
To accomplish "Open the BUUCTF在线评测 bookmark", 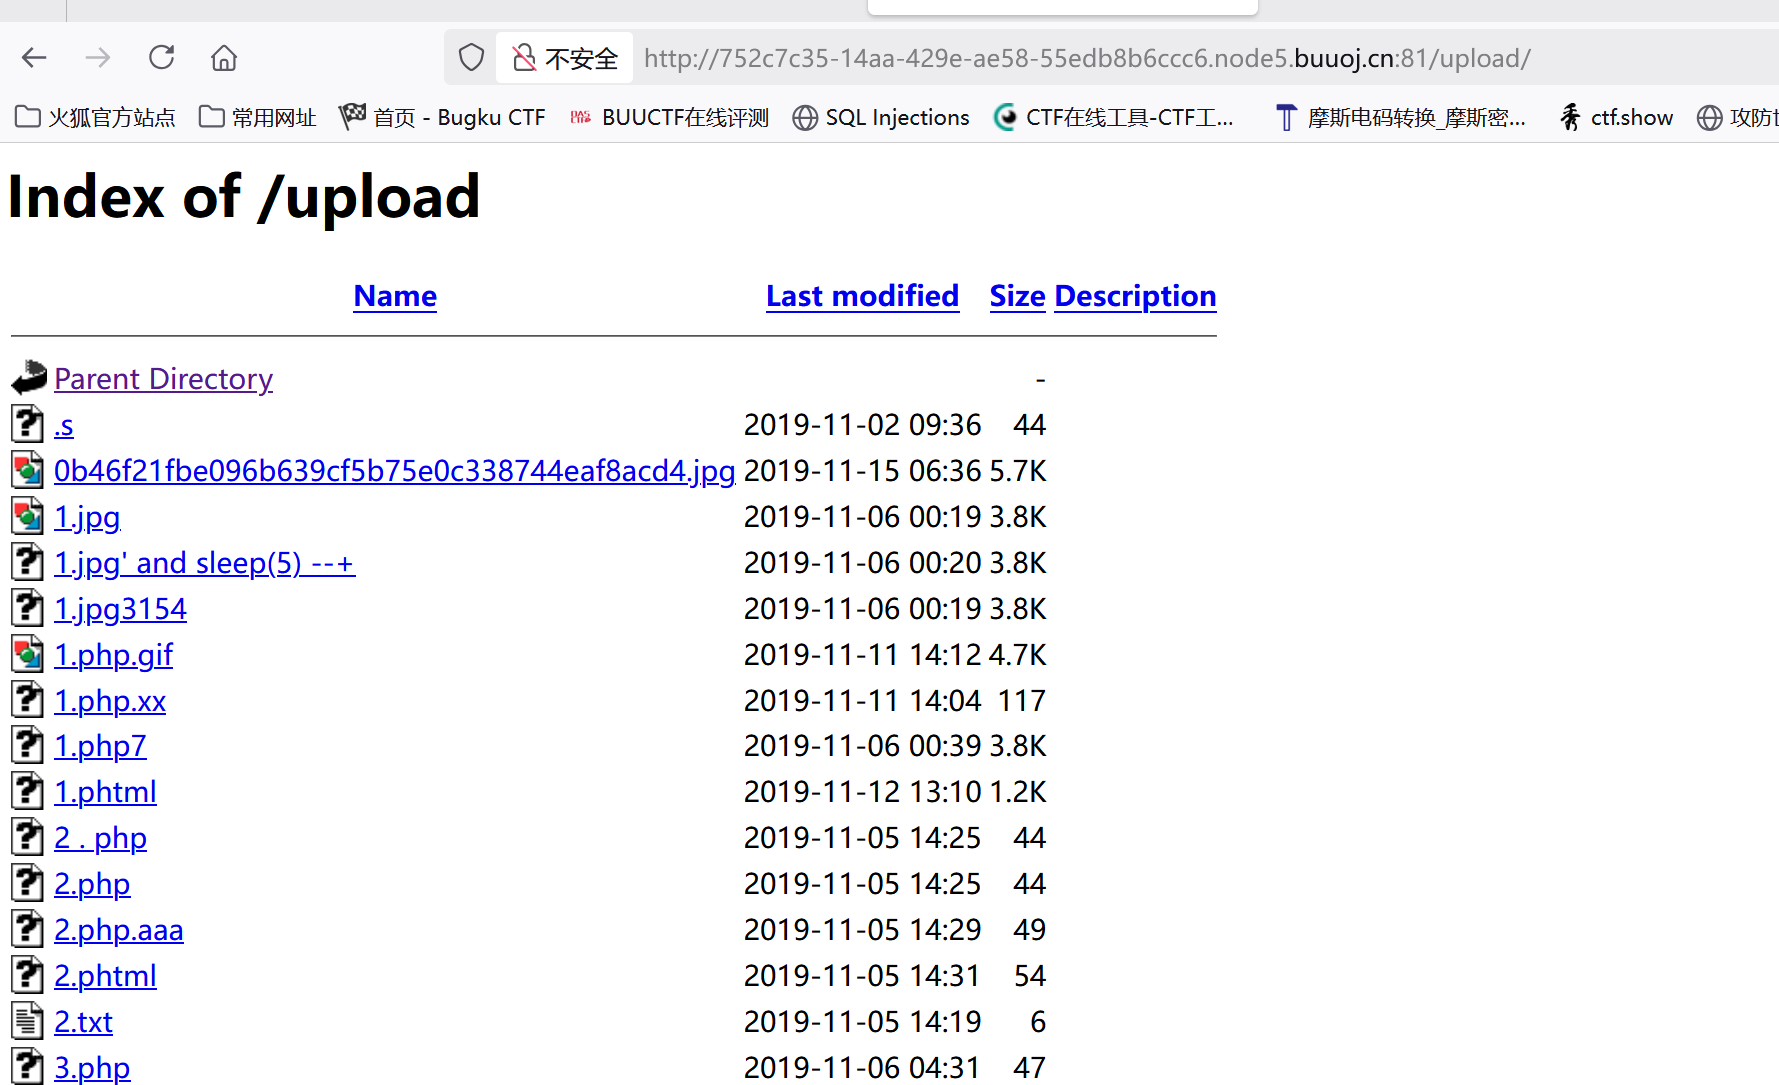I will click(x=669, y=118).
